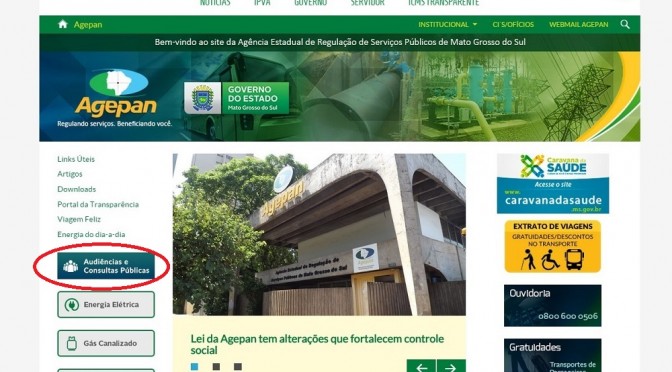Open Gás Canalizado cylinder icon button
This screenshot has height=372, width=672.
click(x=106, y=343)
